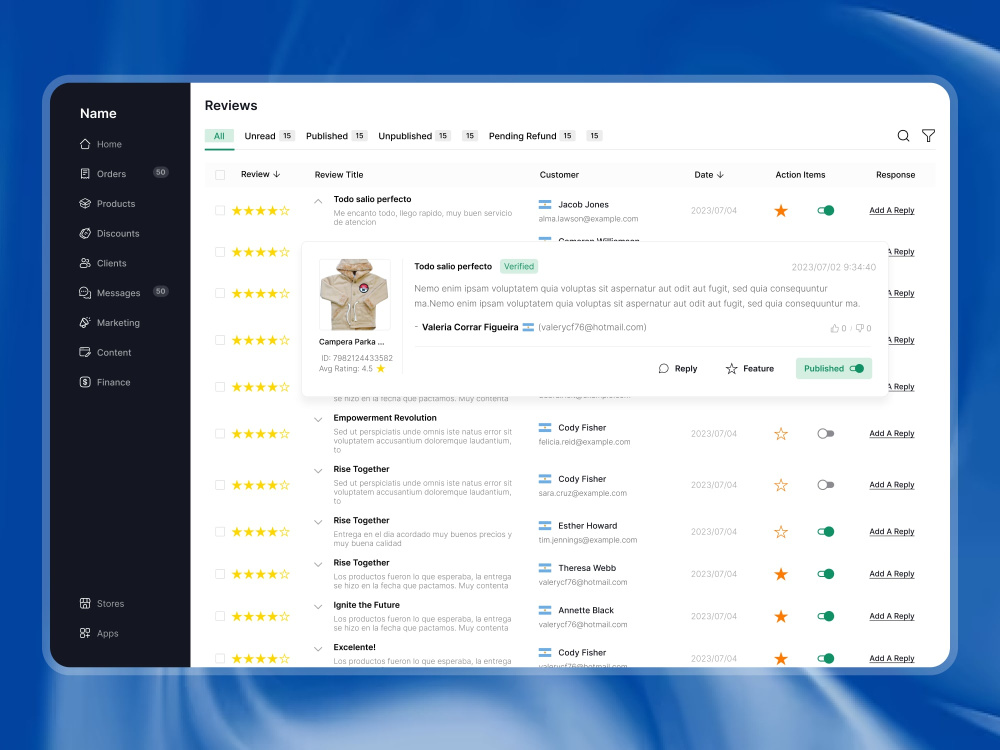Viewport: 1000px width, 750px height.
Task: Toggle the Published switch in popup
Action: [857, 369]
